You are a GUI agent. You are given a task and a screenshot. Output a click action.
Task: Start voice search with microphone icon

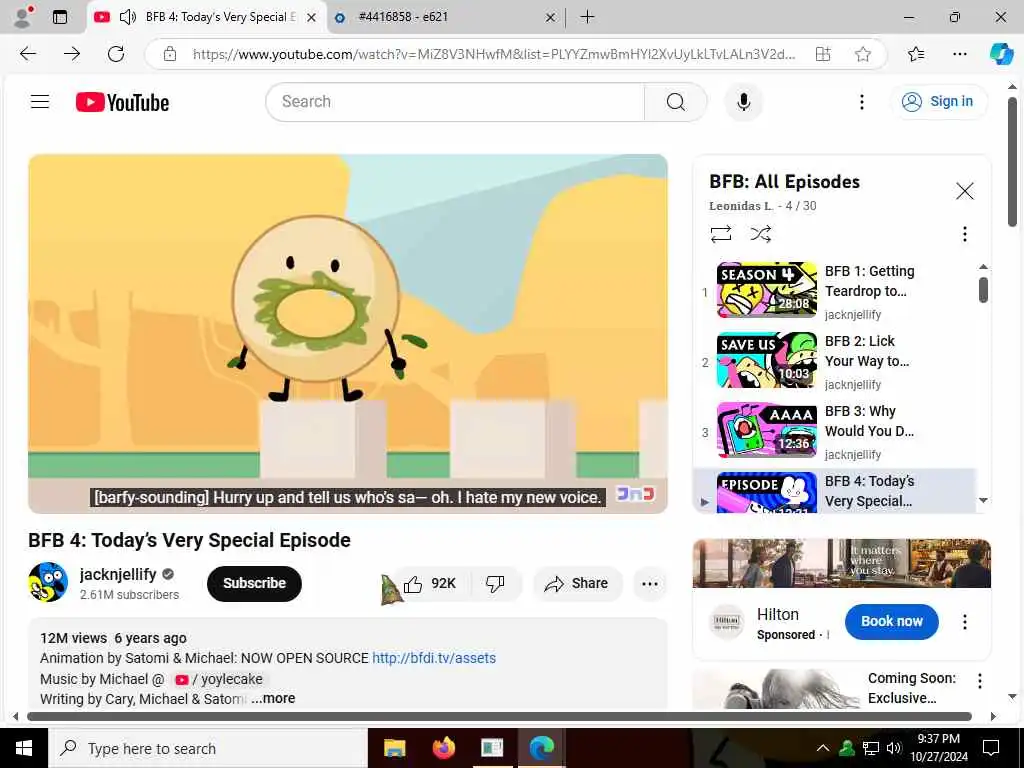tap(743, 102)
